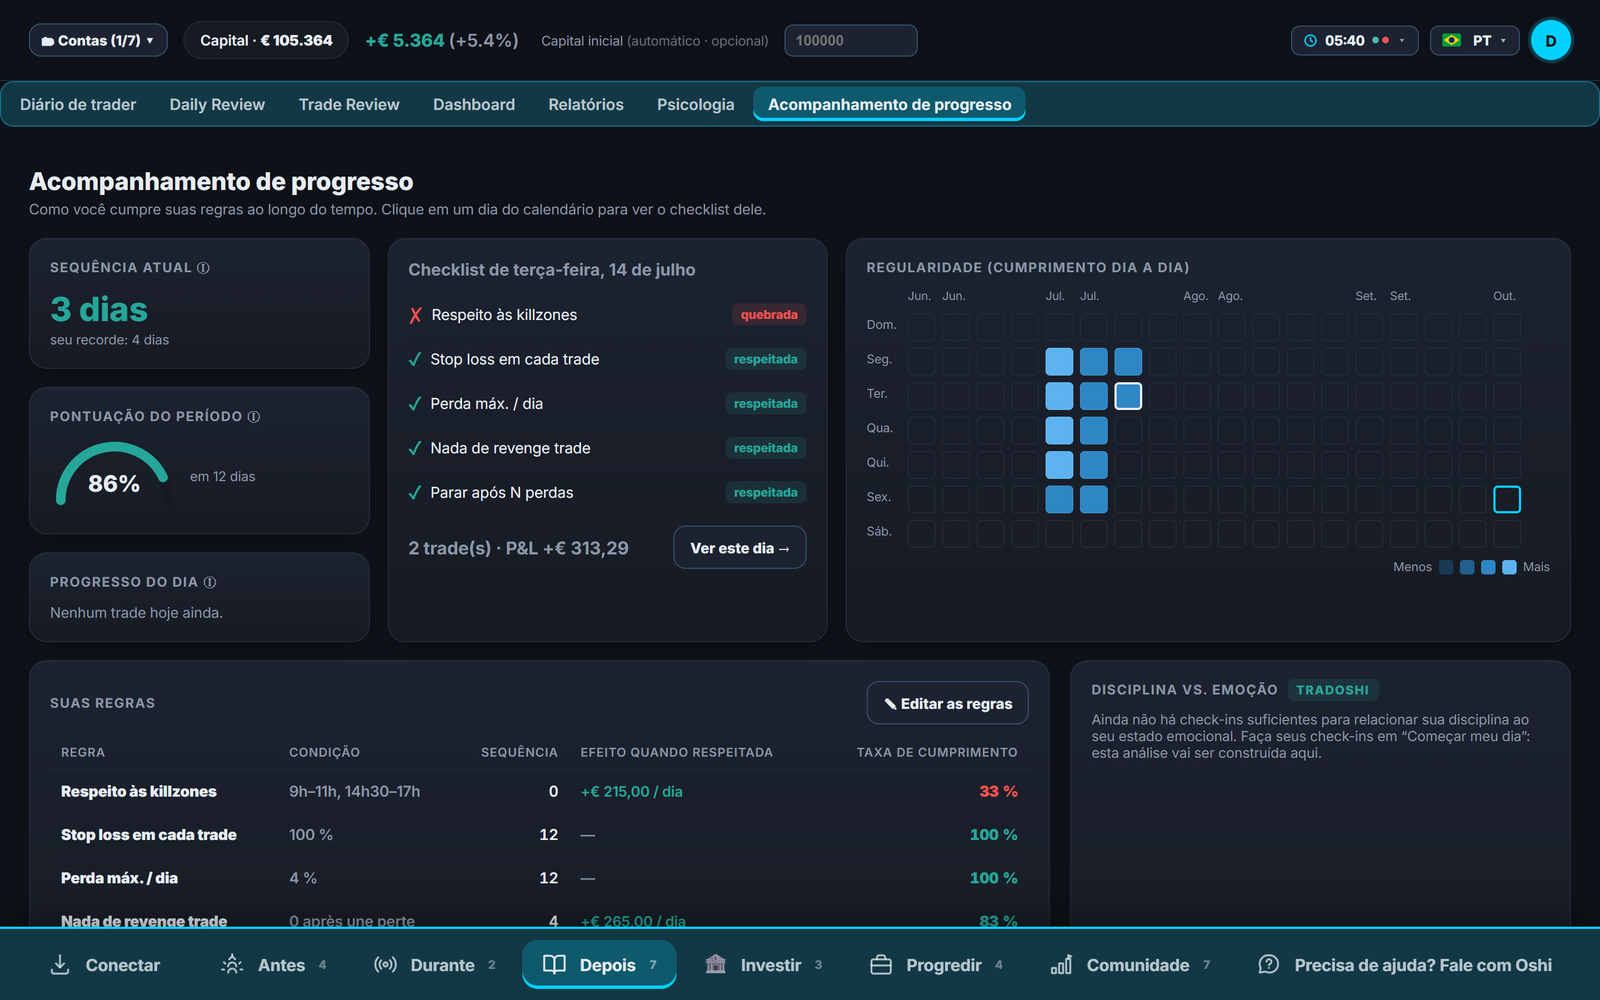
Task: Click info icon beside Pontuação do período
Action: 254,417
